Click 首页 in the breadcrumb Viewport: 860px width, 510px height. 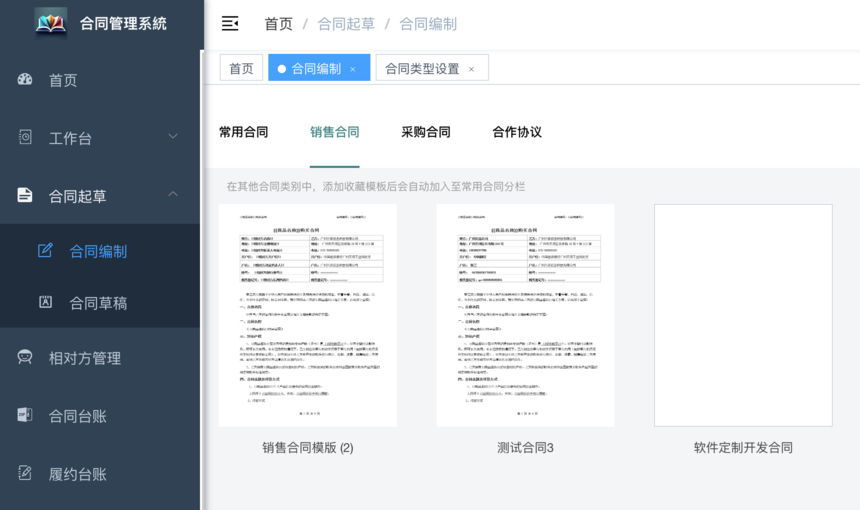[279, 24]
